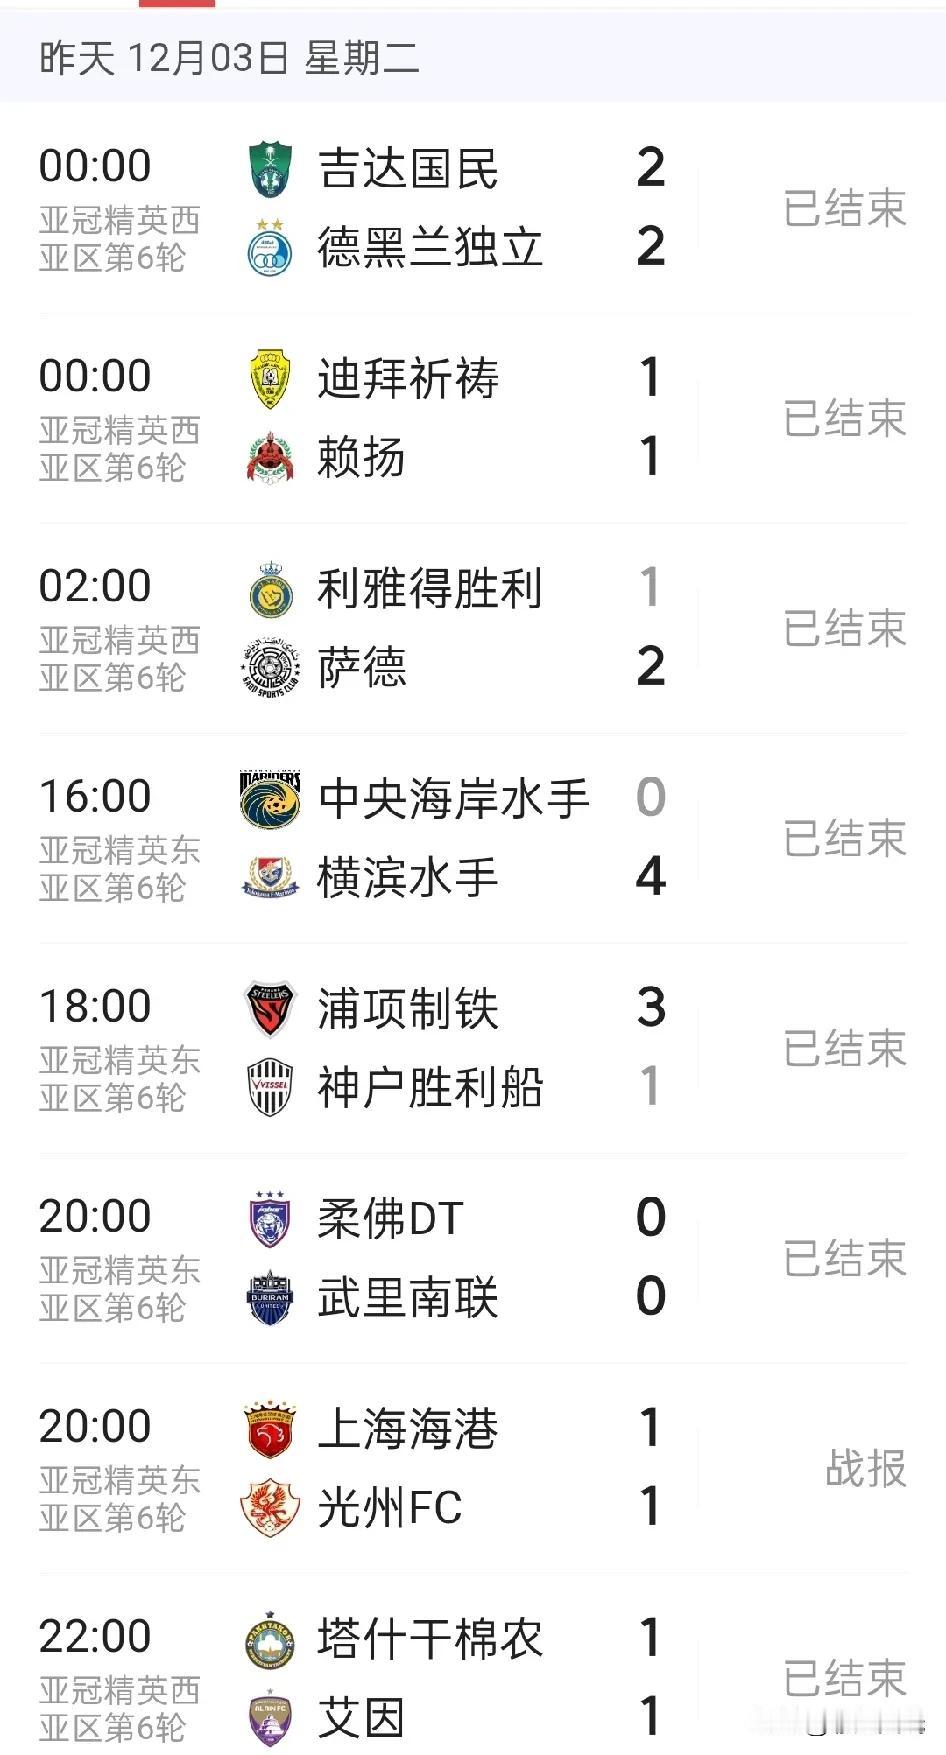Select the 利雅得胜利 club crest

270,588
